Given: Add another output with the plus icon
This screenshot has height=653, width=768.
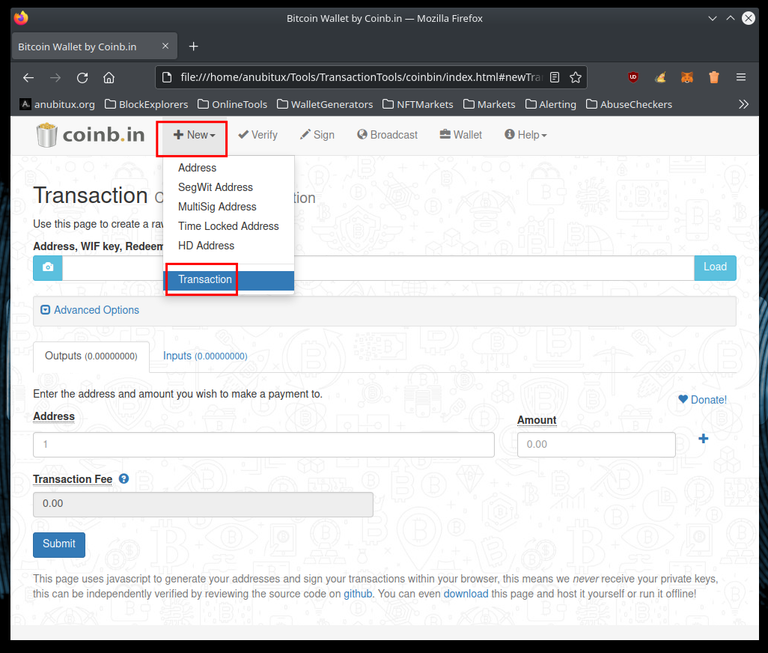Looking at the screenshot, I should [x=703, y=438].
